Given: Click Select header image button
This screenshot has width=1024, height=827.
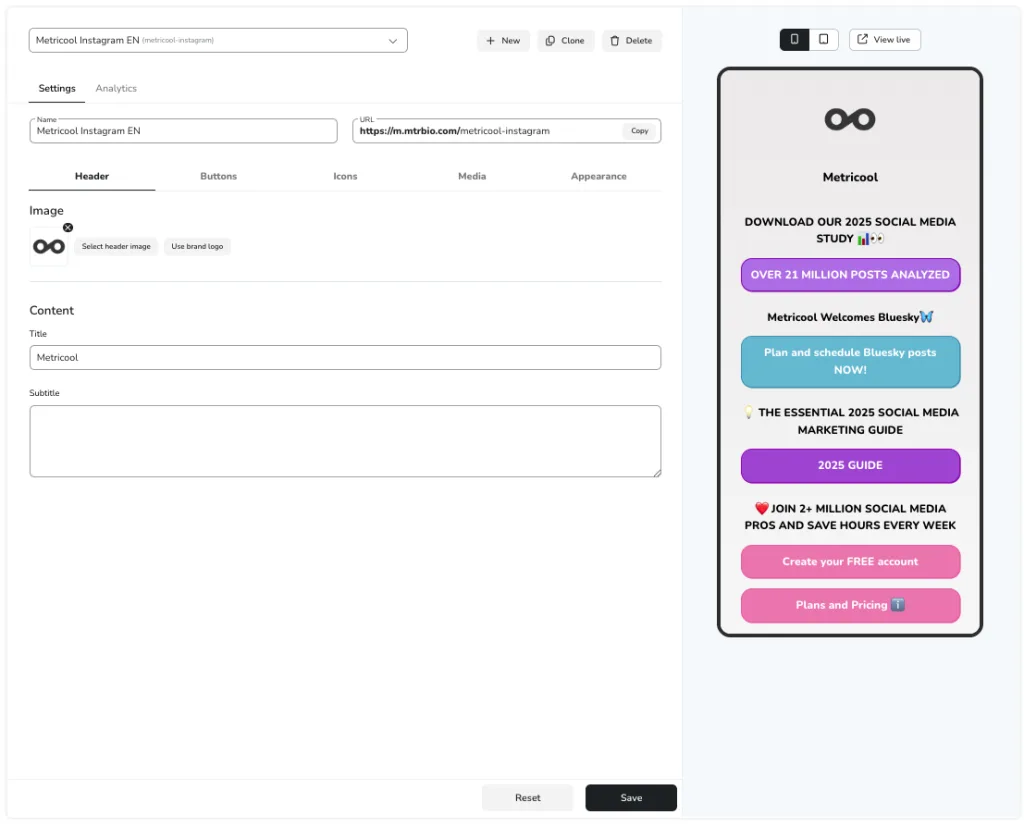Looking at the screenshot, I should [116, 246].
